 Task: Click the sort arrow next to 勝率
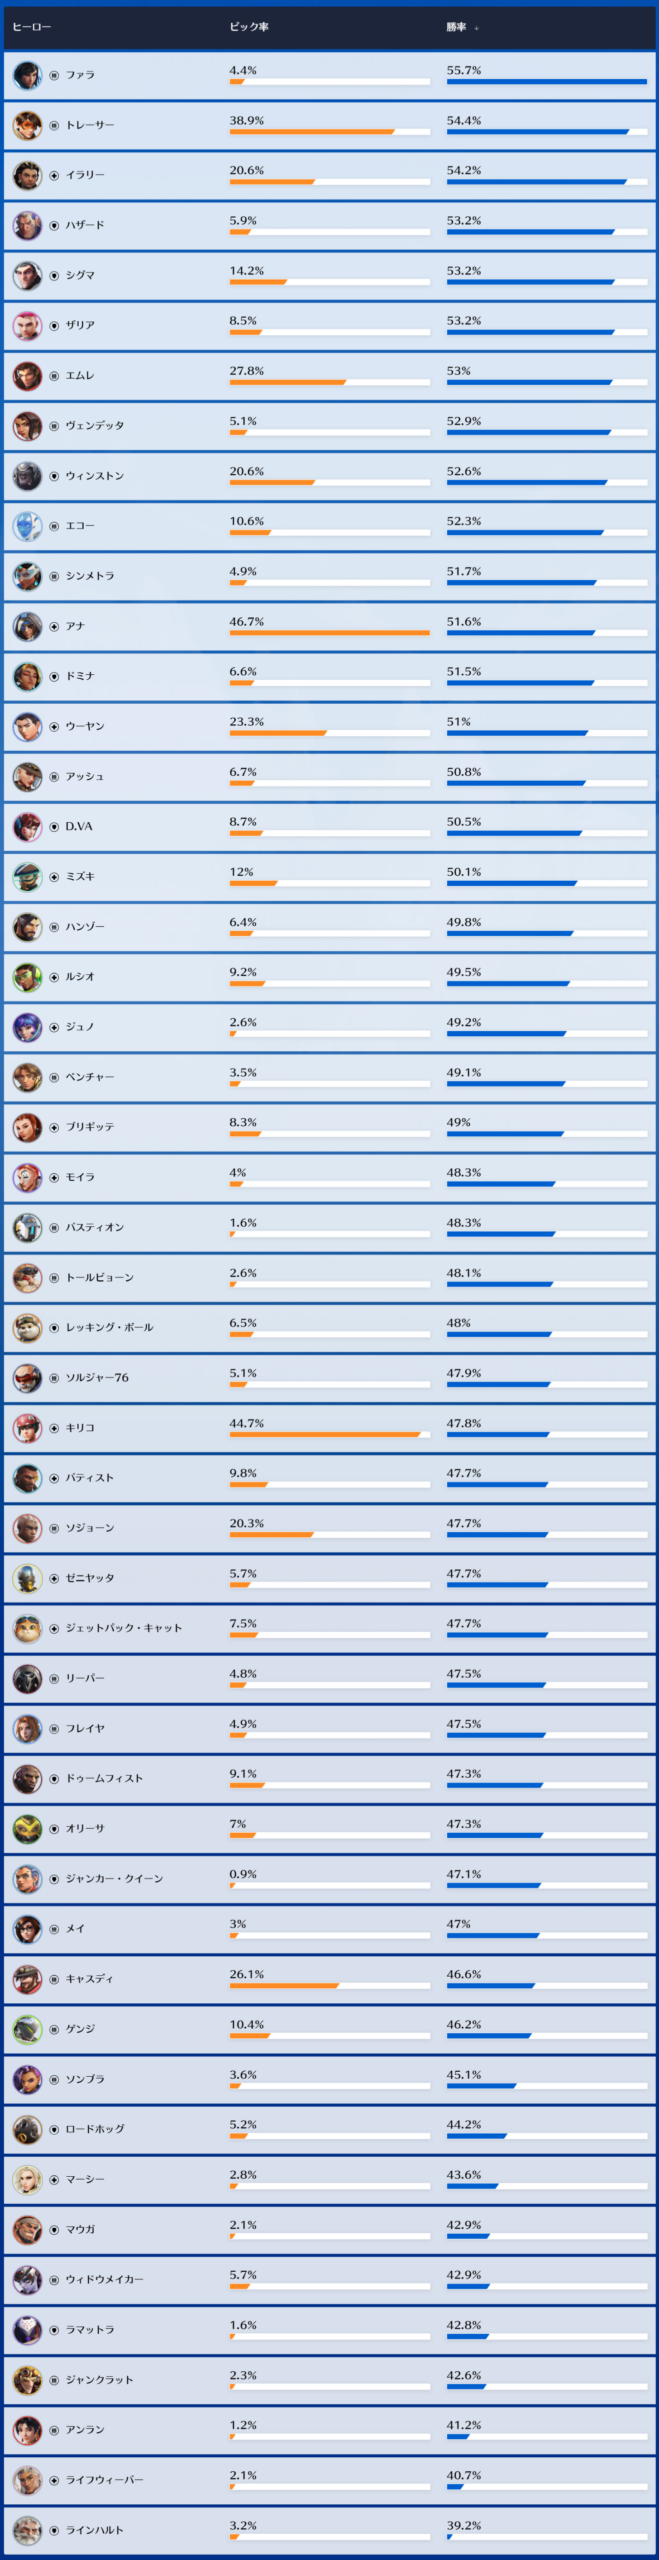(477, 28)
